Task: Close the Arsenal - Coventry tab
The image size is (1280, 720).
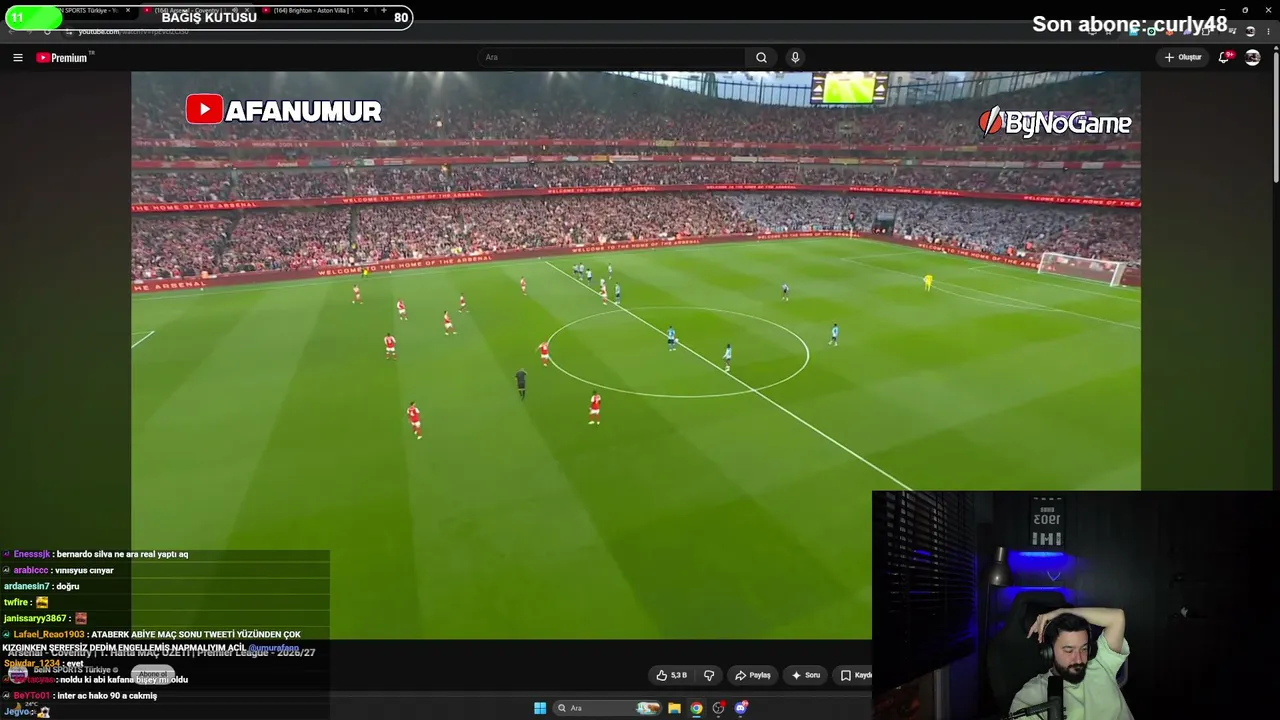Action: click(248, 10)
